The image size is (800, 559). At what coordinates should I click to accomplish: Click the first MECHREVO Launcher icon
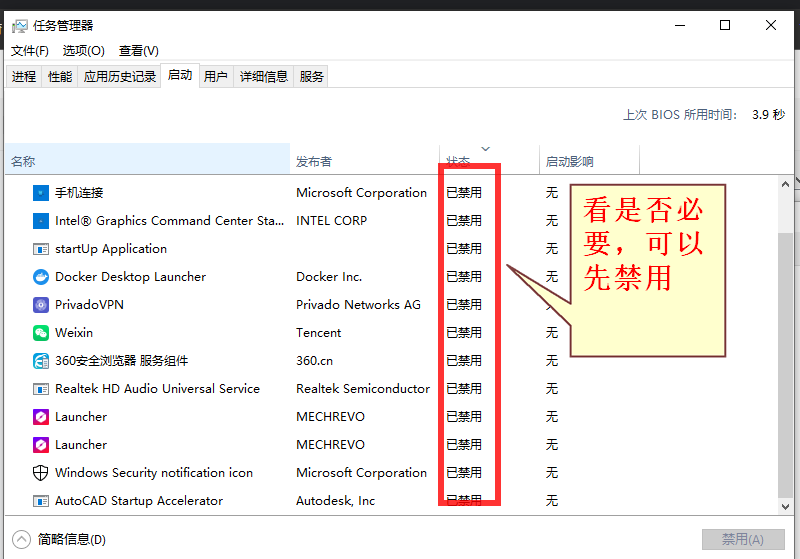point(41,417)
